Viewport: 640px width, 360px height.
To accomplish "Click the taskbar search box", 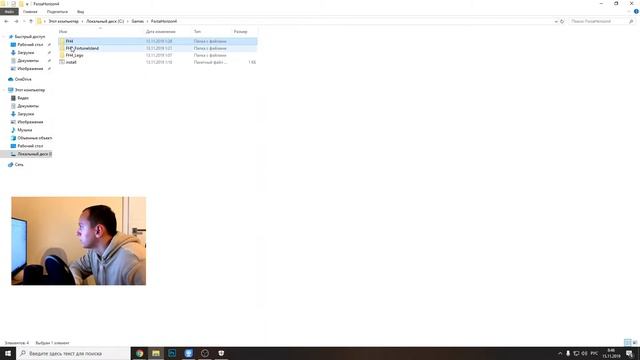I will pos(73,353).
